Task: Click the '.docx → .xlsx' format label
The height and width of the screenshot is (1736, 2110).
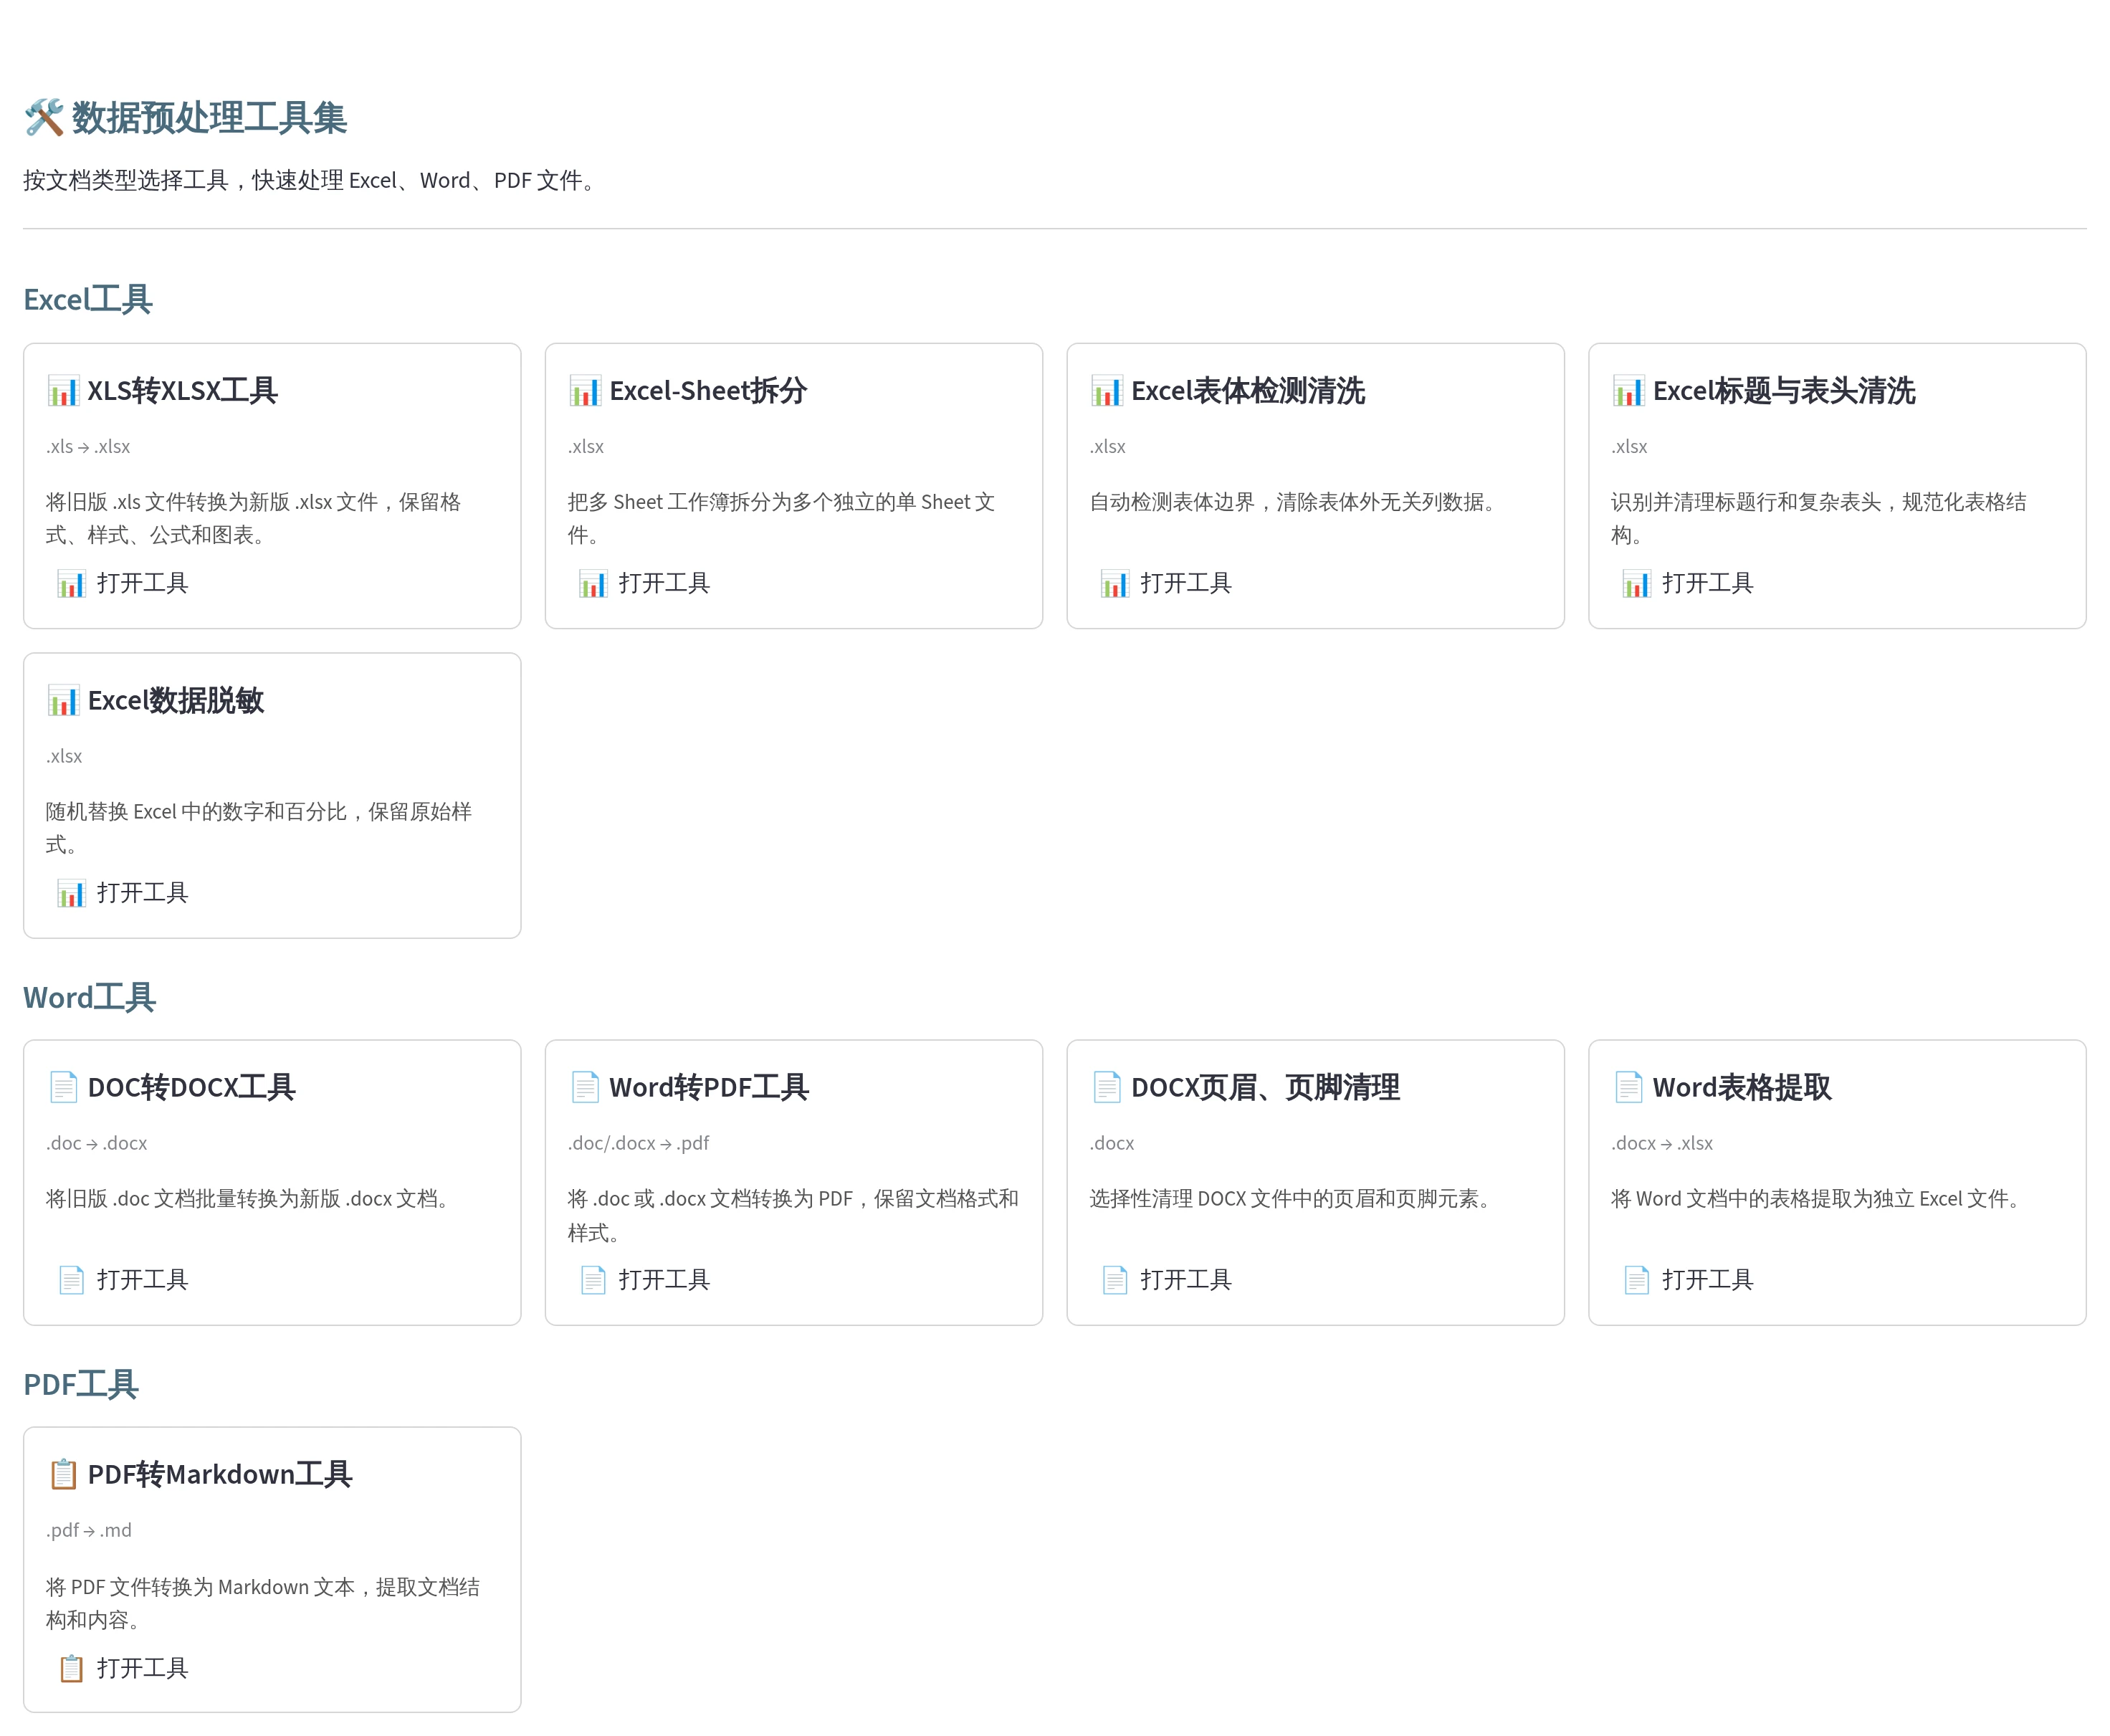Action: pos(1662,1143)
